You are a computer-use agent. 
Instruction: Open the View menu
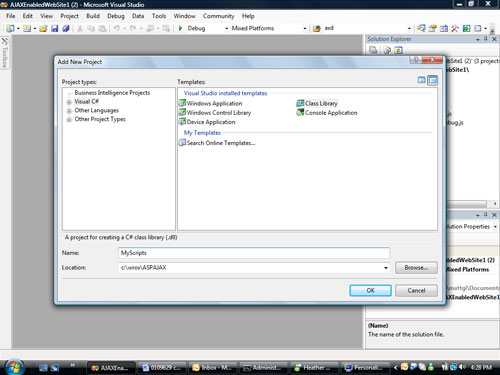point(46,16)
